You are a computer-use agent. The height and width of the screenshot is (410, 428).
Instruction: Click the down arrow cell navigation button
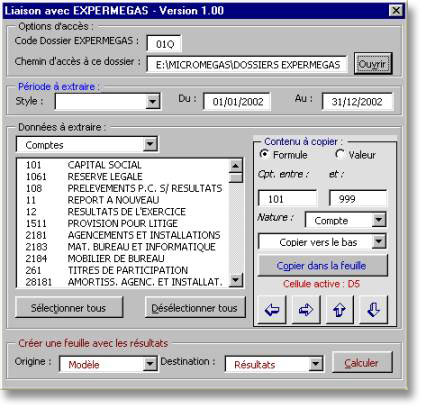[374, 310]
